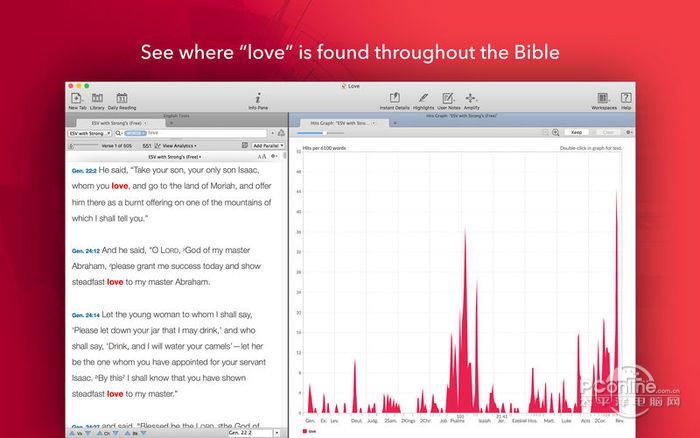Click the search magnifier icon in search field
Screen dimensions: 700x438
(x=118, y=133)
